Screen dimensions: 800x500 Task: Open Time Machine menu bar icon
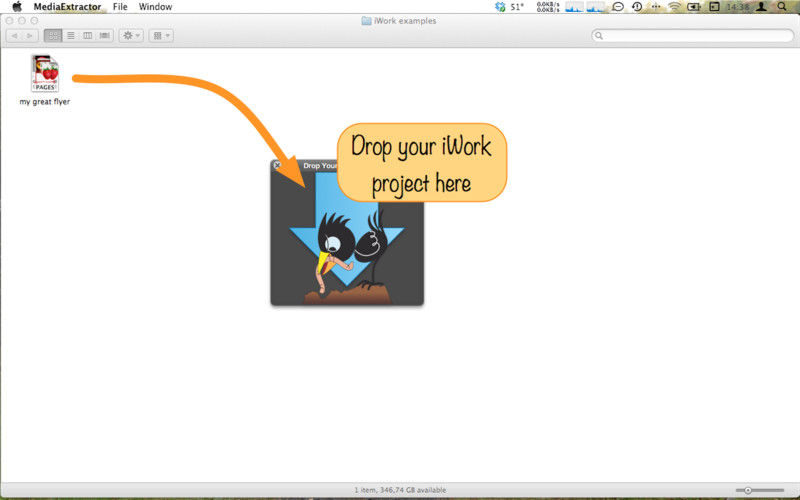(x=637, y=7)
